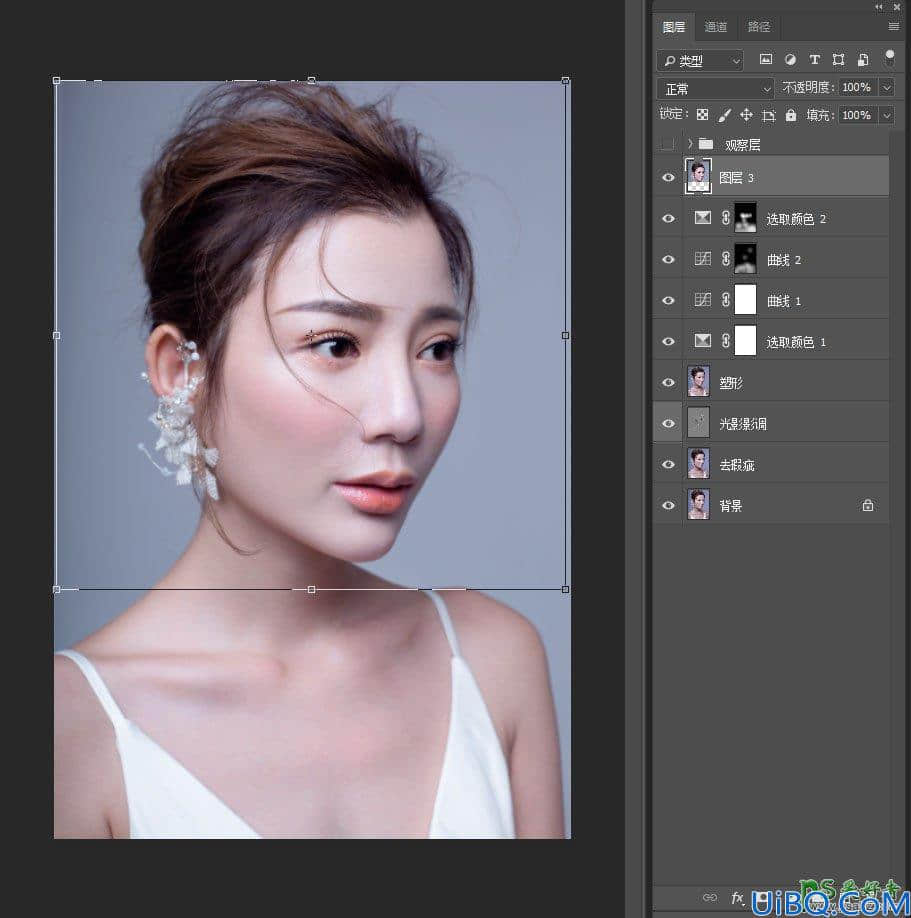
Task: Open opacity (不透明度) slider arrow
Action: pyautogui.click(x=887, y=87)
